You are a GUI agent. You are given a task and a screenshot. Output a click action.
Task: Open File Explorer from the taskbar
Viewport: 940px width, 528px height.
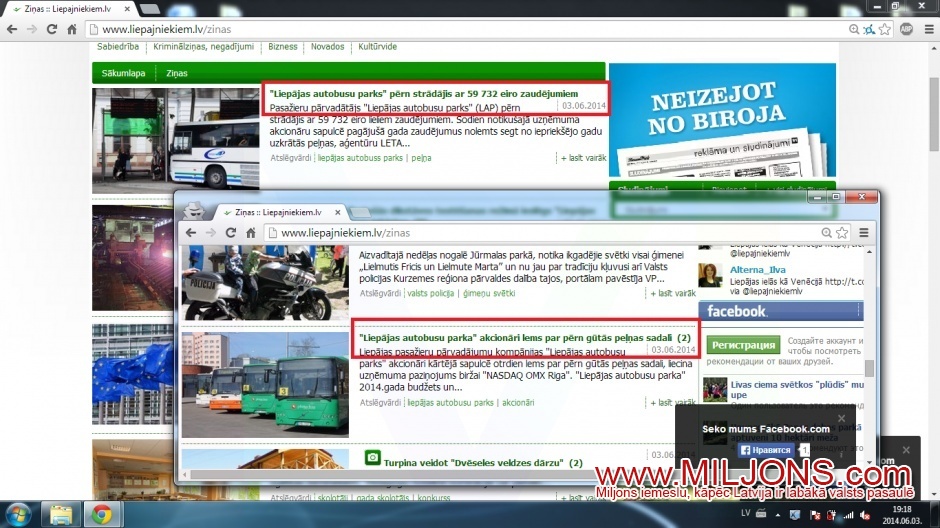61,514
